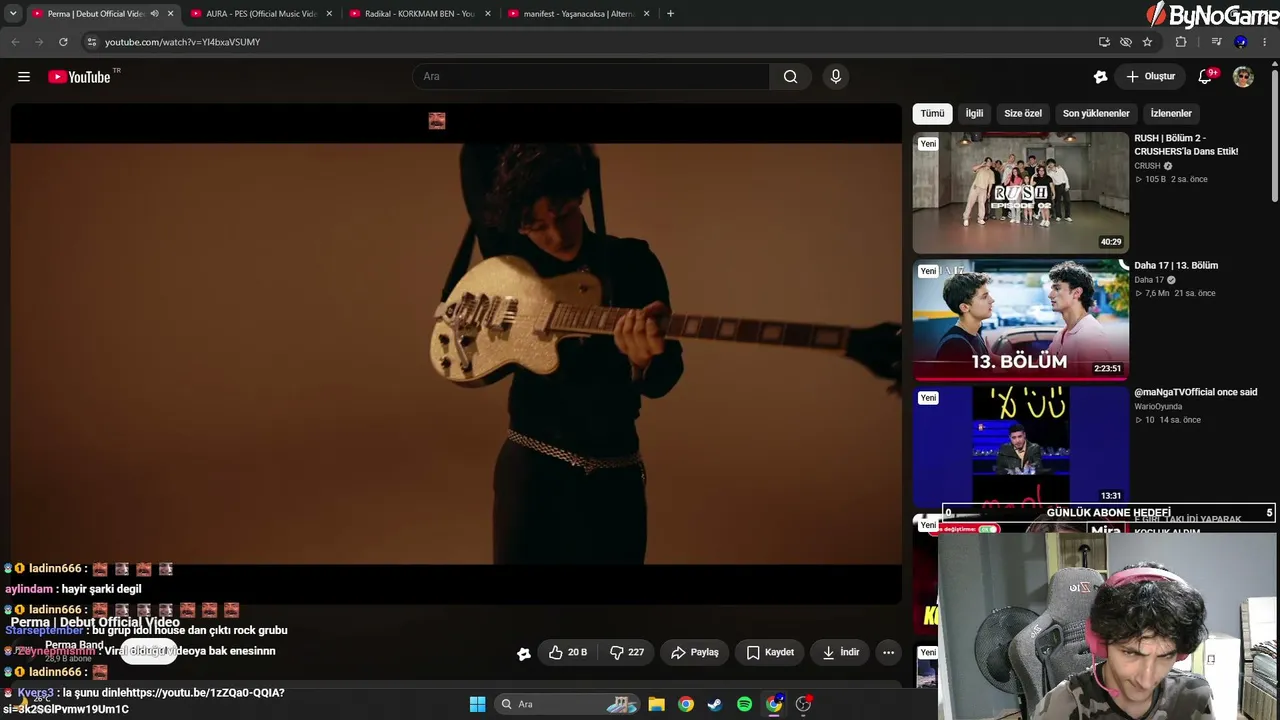Go to the YouTube home logo
The height and width of the screenshot is (720, 1280).
(80, 77)
